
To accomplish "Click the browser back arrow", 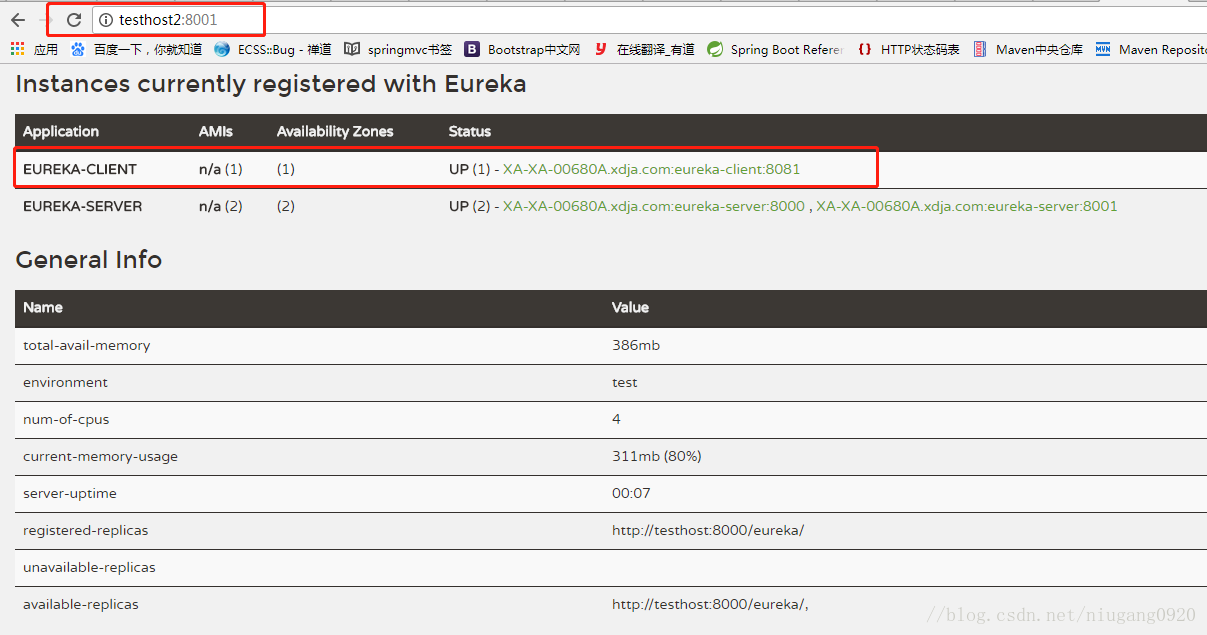I will 18,20.
